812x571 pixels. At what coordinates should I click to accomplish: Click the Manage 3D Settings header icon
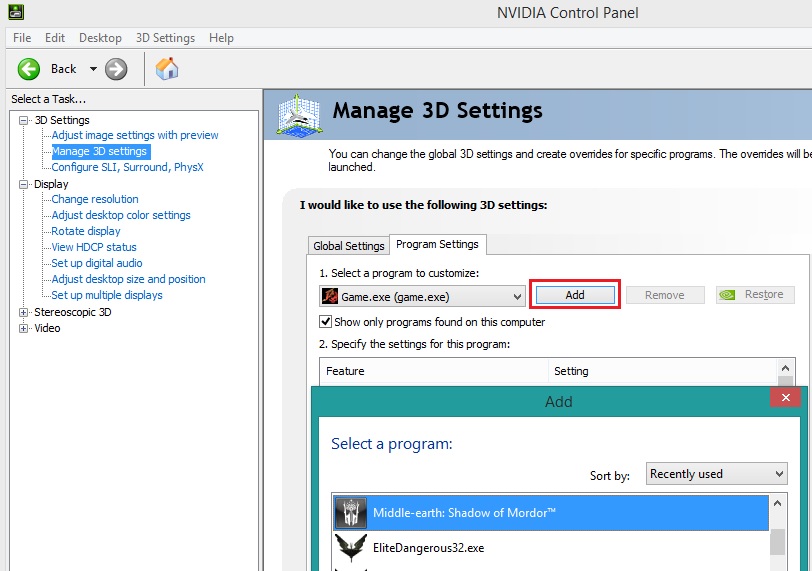(x=299, y=115)
